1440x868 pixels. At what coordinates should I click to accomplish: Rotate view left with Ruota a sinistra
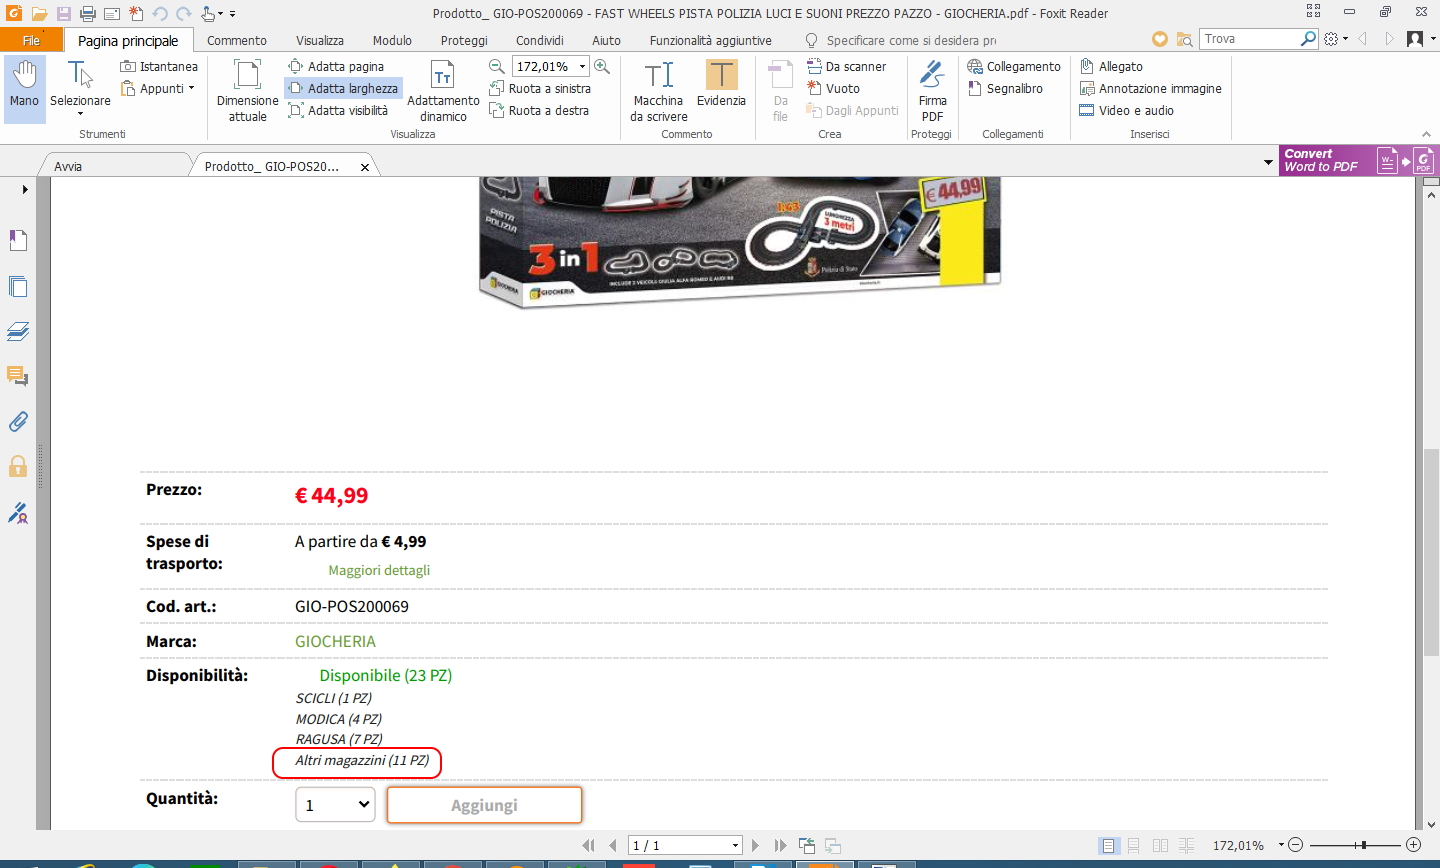540,88
